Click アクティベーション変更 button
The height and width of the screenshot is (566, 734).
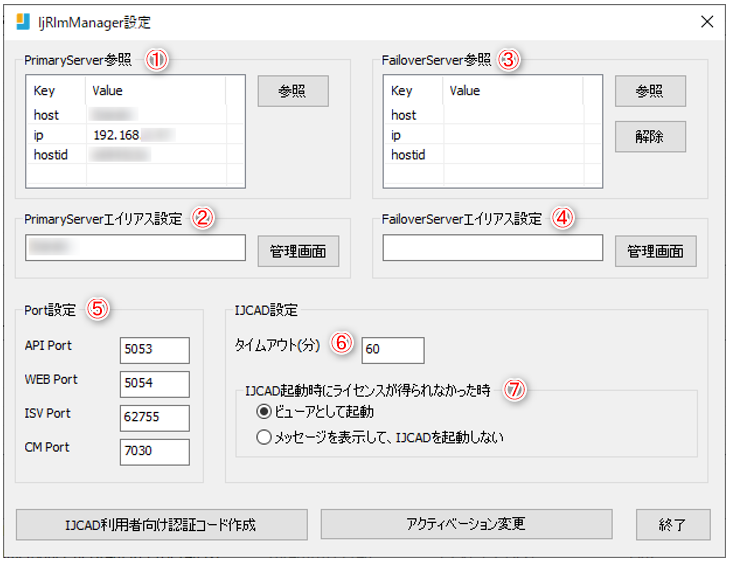(466, 524)
